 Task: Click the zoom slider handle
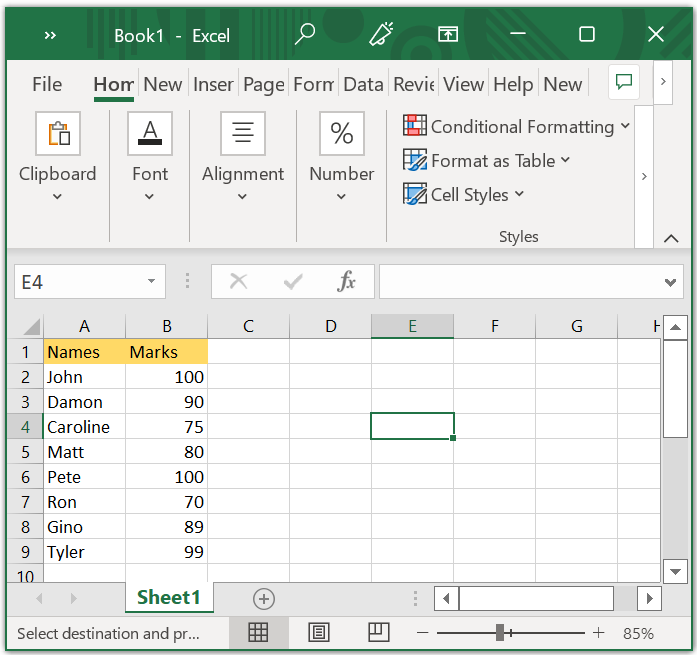(500, 632)
